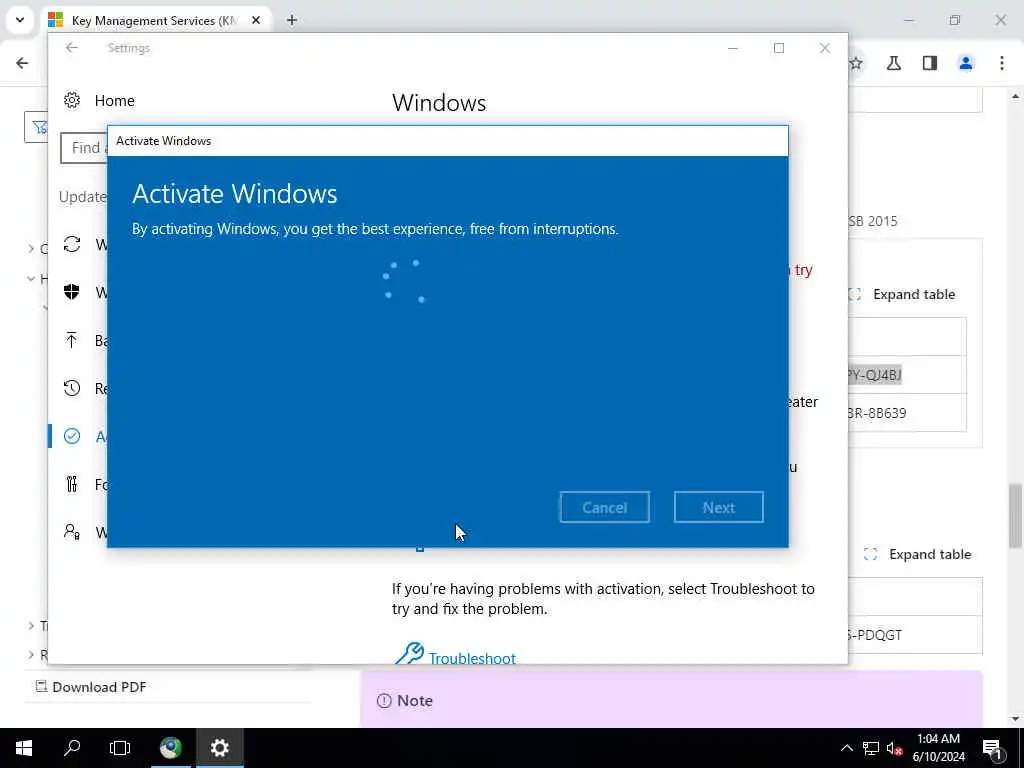The image size is (1024, 768).
Task: Open Chrome Labs flask icon
Action: [894, 63]
